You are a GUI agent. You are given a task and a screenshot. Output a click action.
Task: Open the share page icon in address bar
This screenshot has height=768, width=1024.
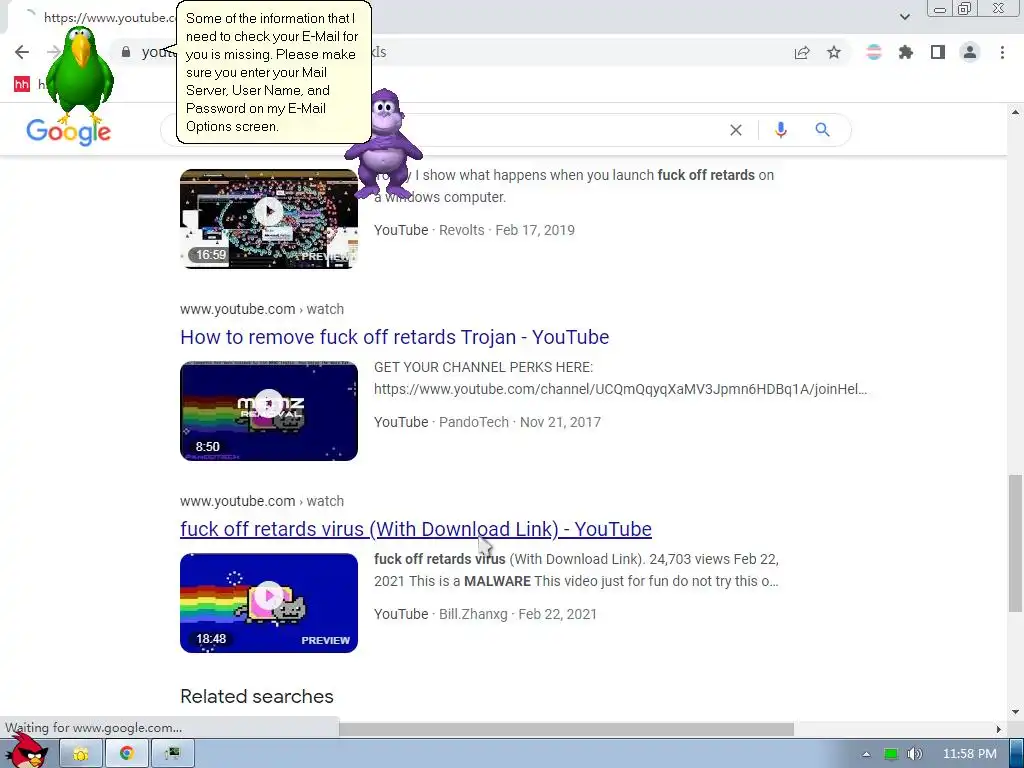coord(802,52)
